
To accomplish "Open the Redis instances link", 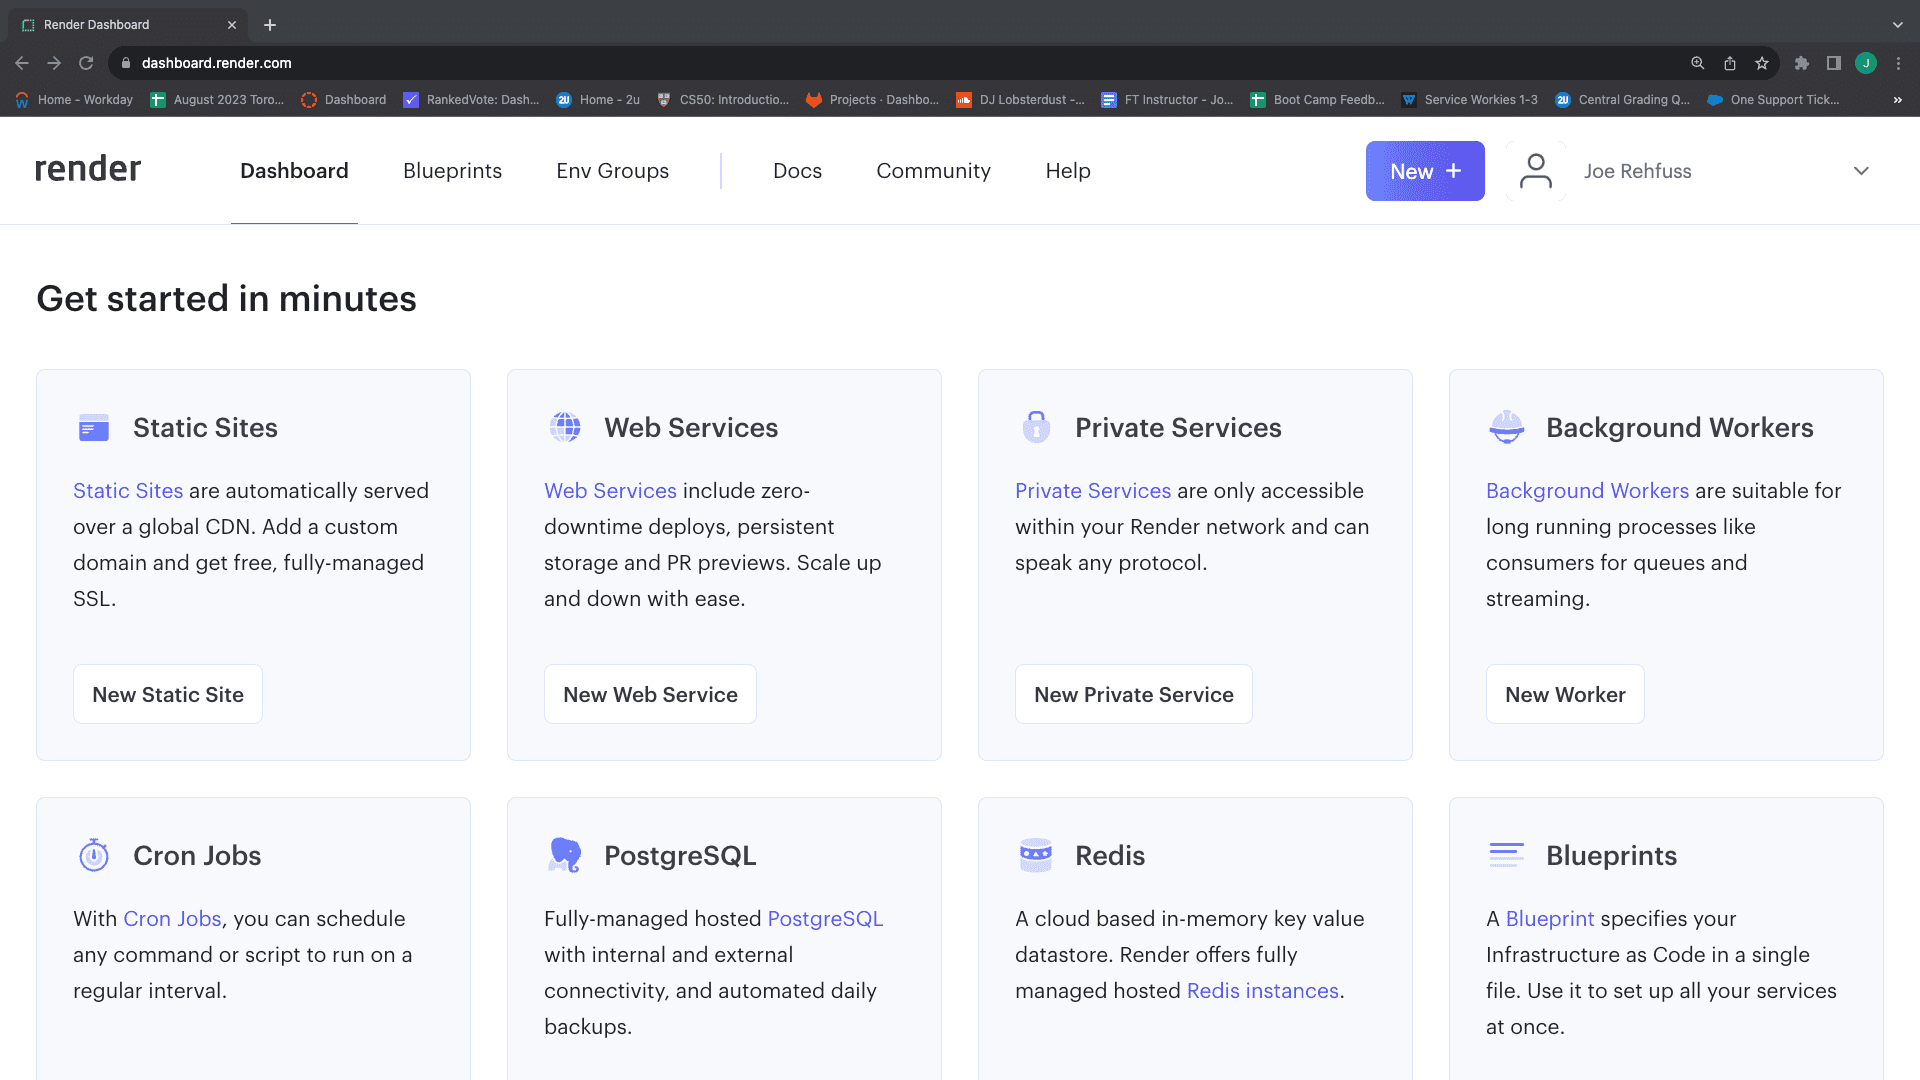I will pyautogui.click(x=1262, y=991).
